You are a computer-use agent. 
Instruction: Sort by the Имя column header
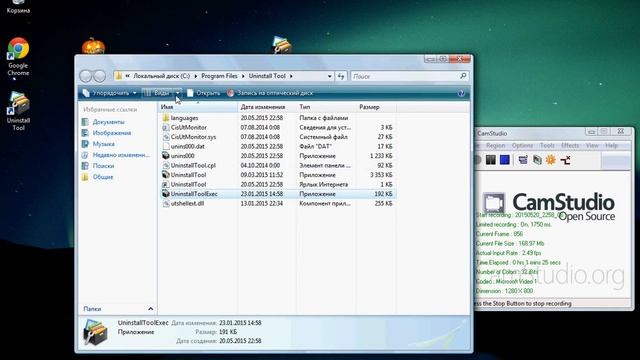[198, 107]
